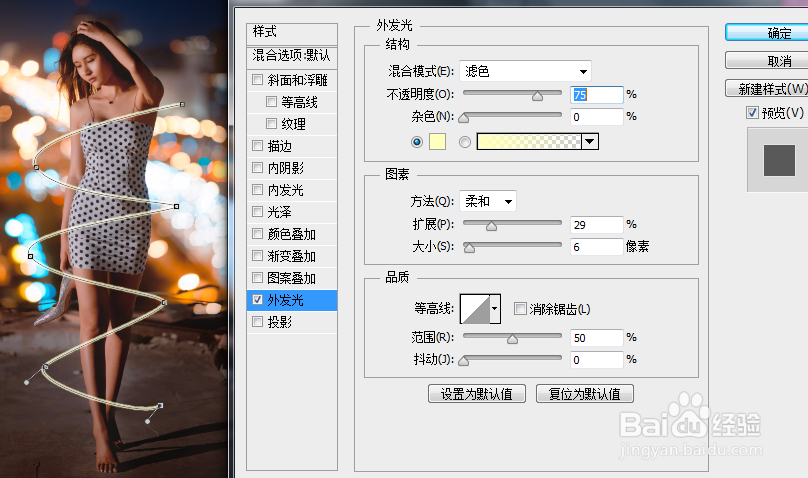Tick the 纹理 checkbox

(271, 124)
